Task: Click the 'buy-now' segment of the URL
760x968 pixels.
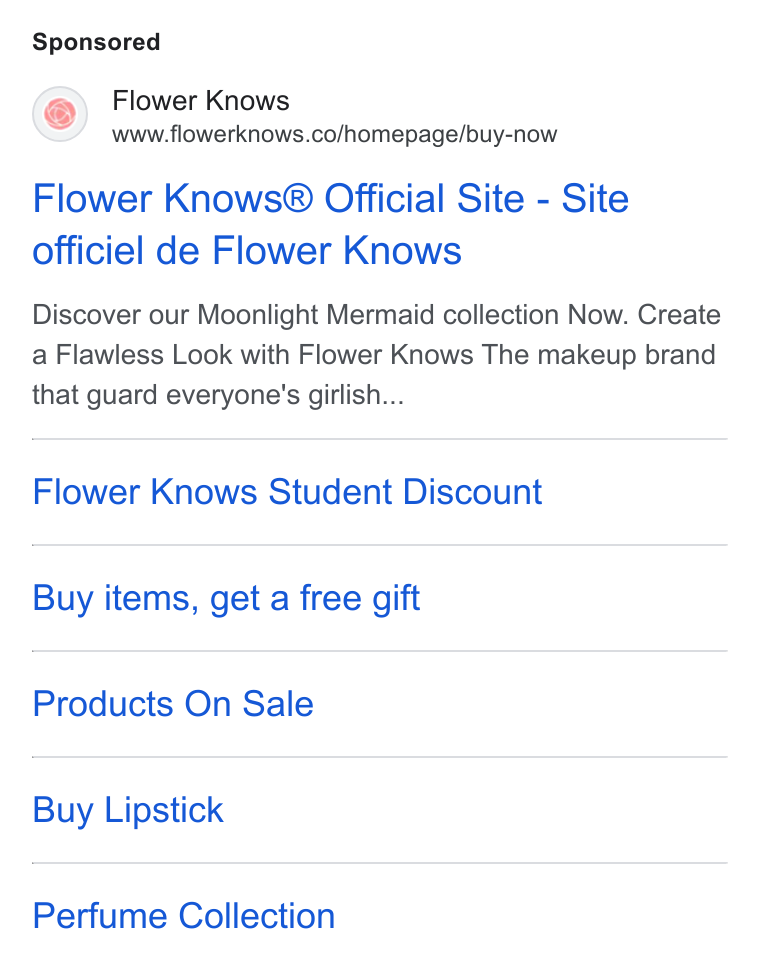Action: tap(511, 134)
